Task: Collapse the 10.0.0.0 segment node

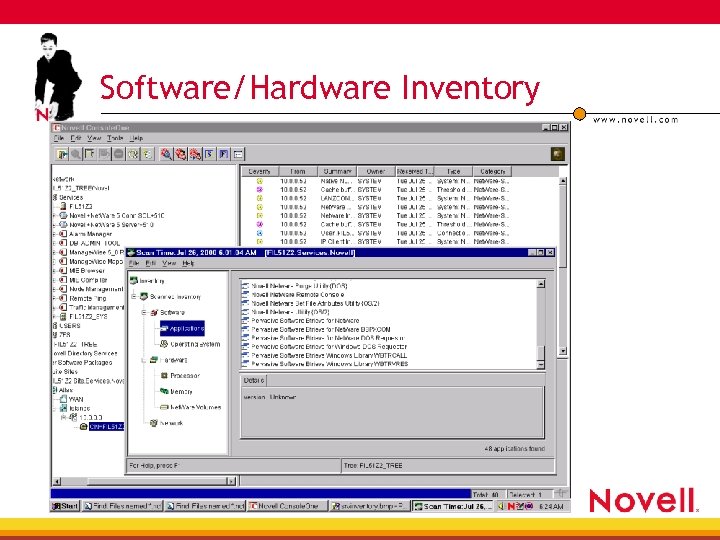Action: tap(63, 417)
